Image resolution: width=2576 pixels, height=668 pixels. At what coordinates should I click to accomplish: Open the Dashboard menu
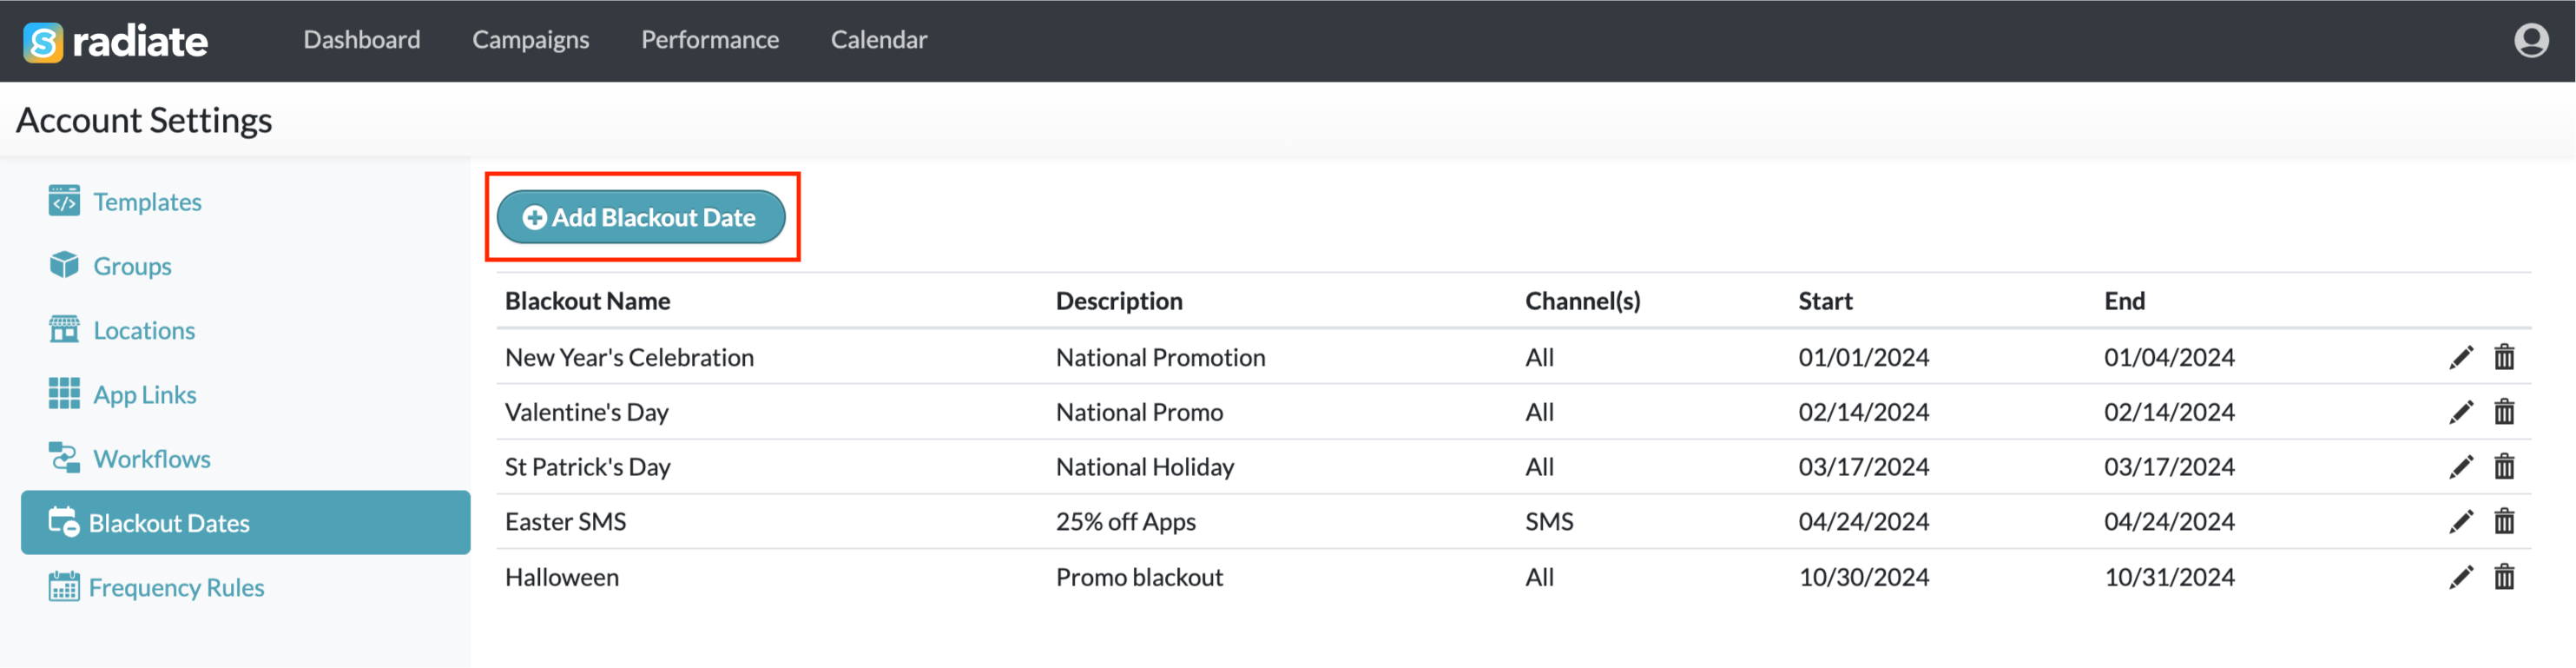[x=362, y=40]
